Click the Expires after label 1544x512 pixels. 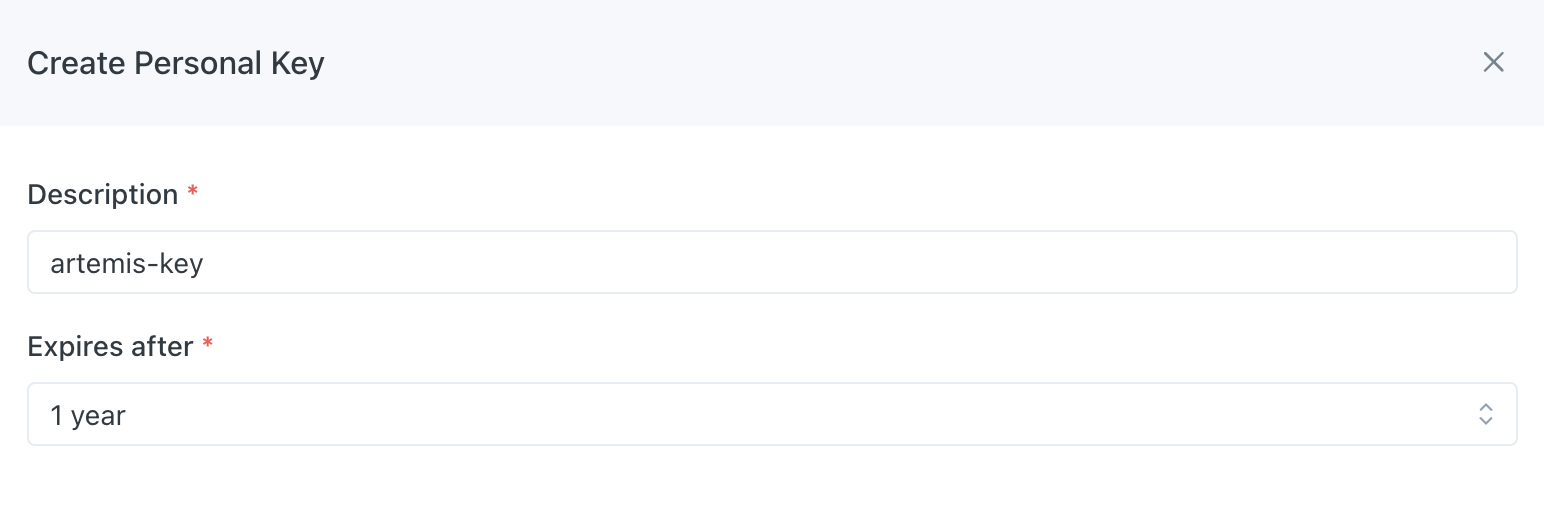click(x=110, y=346)
